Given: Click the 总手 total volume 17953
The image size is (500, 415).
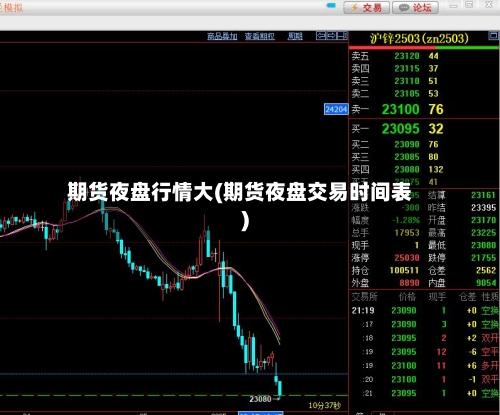Looking at the screenshot, I should click(407, 233).
